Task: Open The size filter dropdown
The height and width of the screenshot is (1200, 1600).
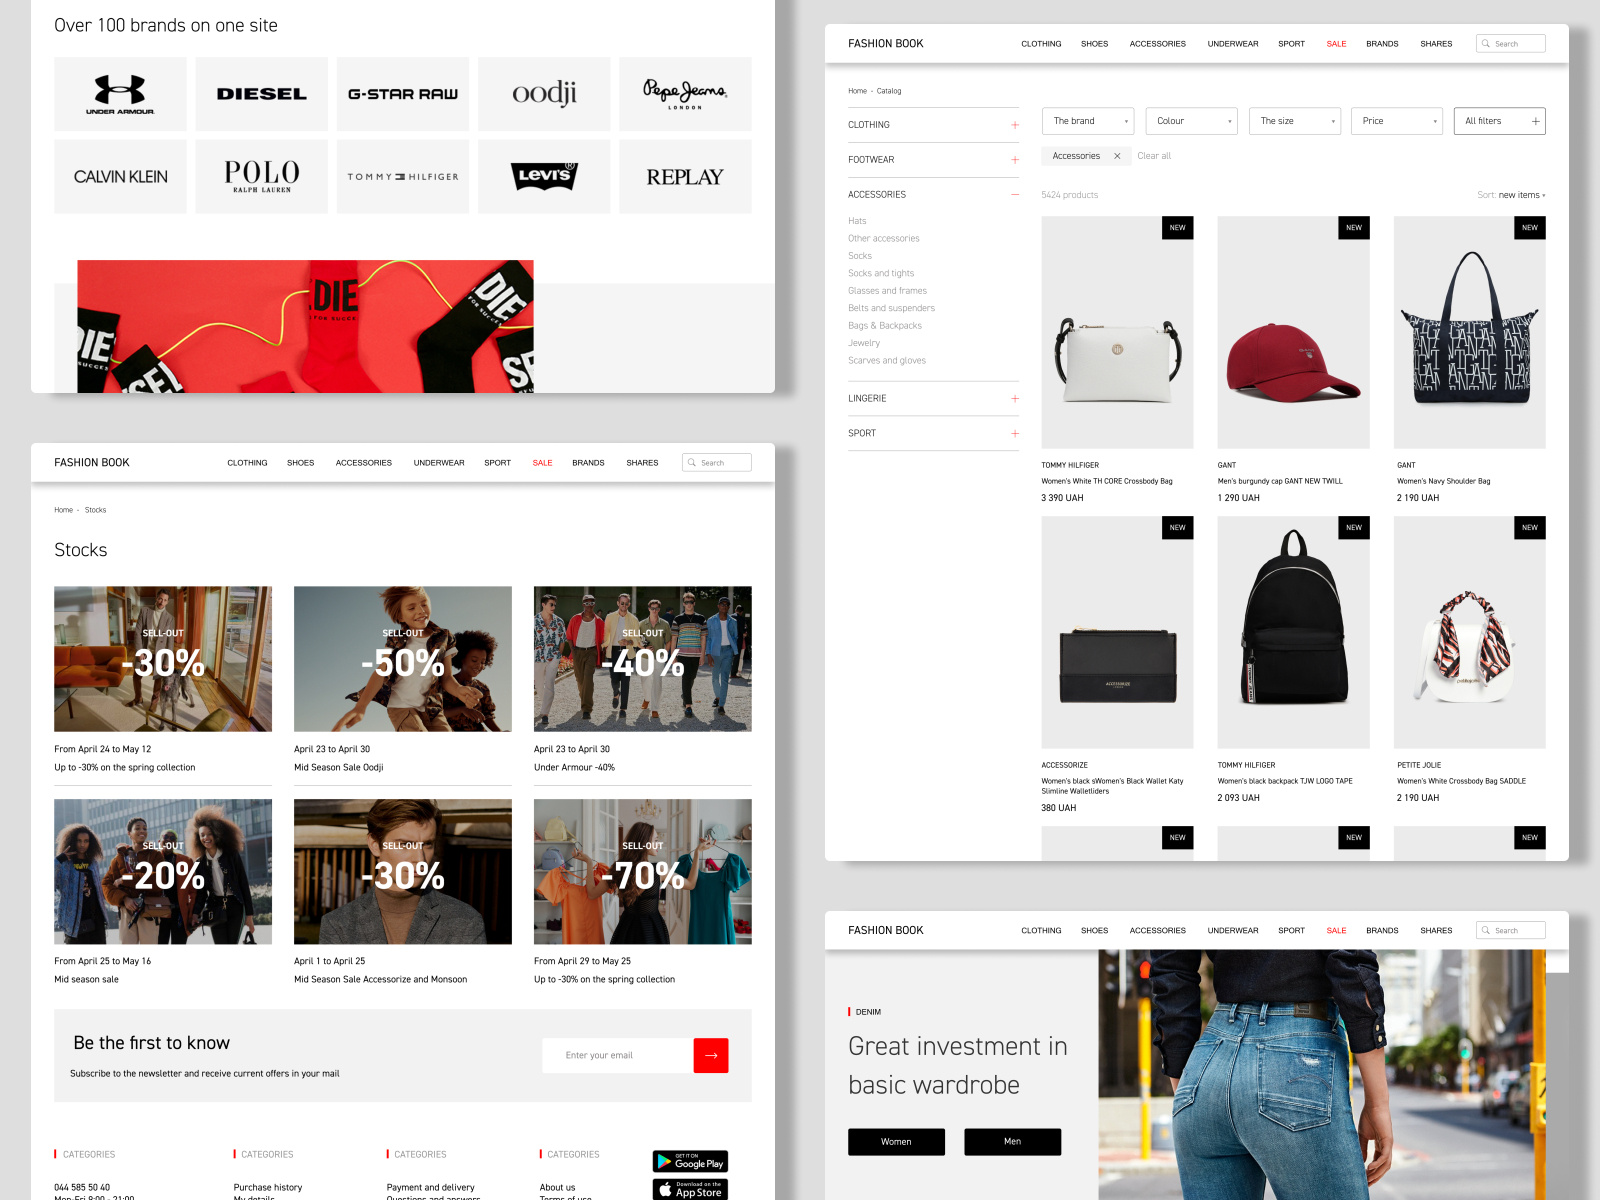Action: pos(1295,121)
